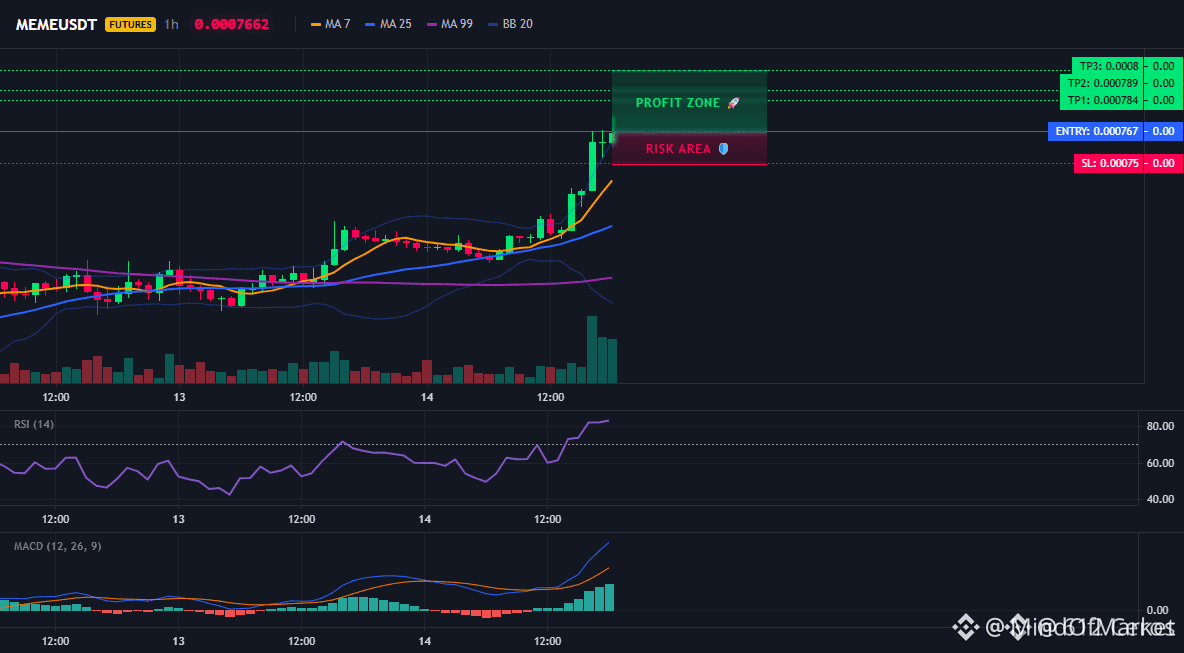Screen dimensions: 1184x653
Task: Click the current price 0.0007662 readout
Action: [x=231, y=24]
